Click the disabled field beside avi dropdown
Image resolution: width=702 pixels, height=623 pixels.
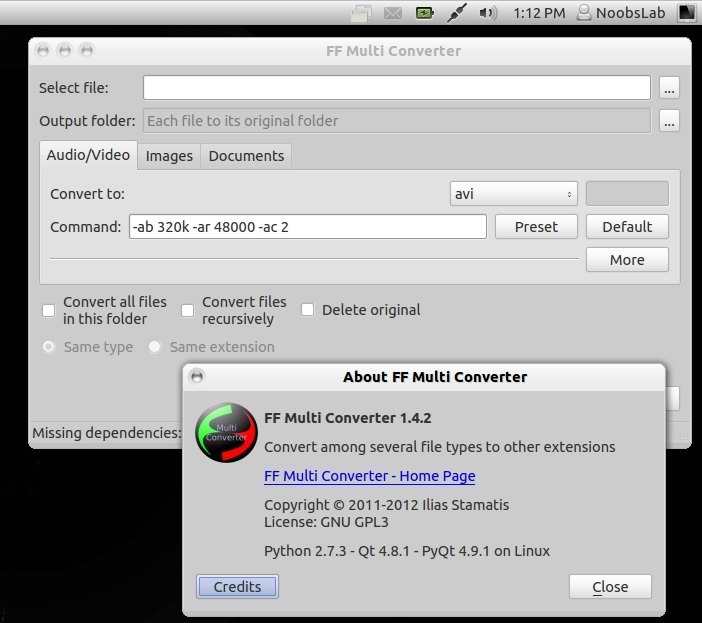tap(627, 194)
